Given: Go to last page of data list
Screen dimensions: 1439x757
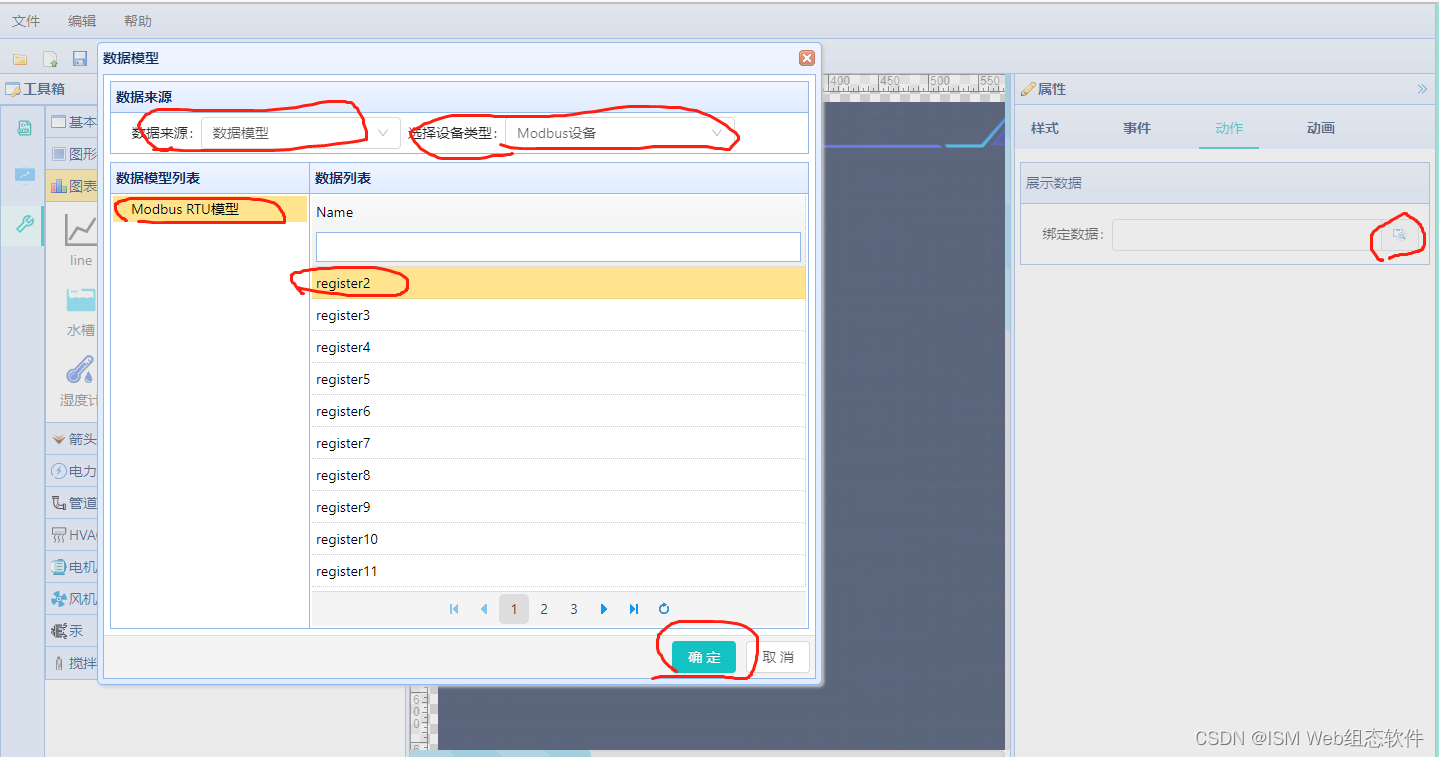Looking at the screenshot, I should 634,609.
